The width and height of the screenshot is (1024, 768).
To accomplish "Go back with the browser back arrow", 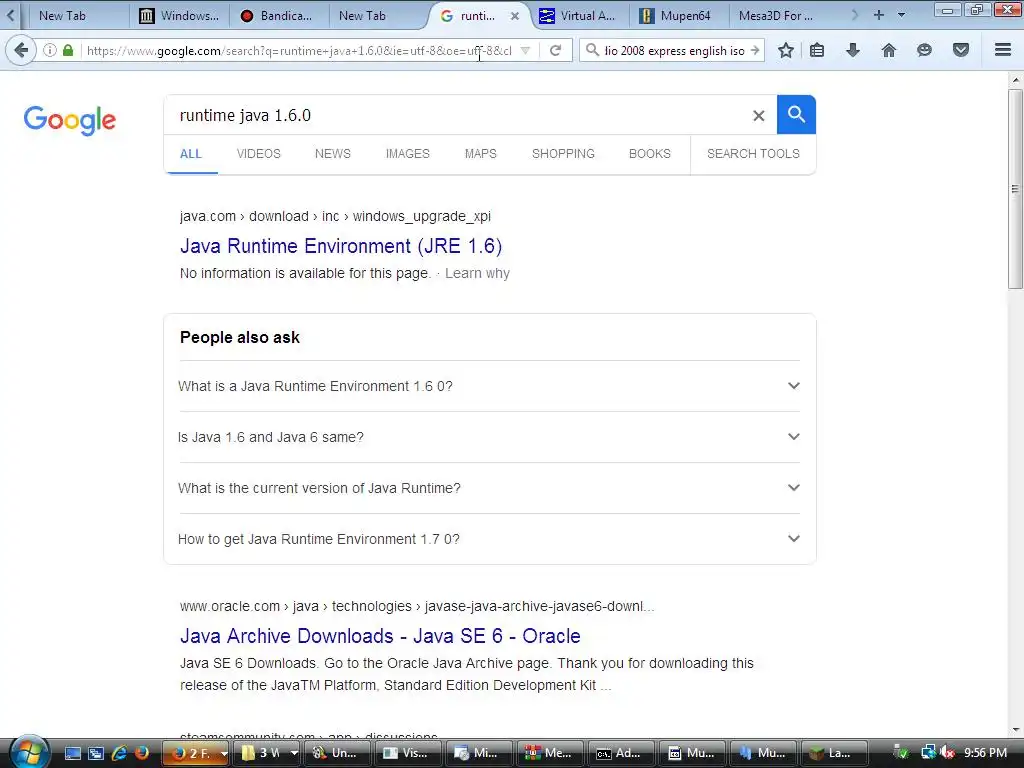I will pos(20,50).
